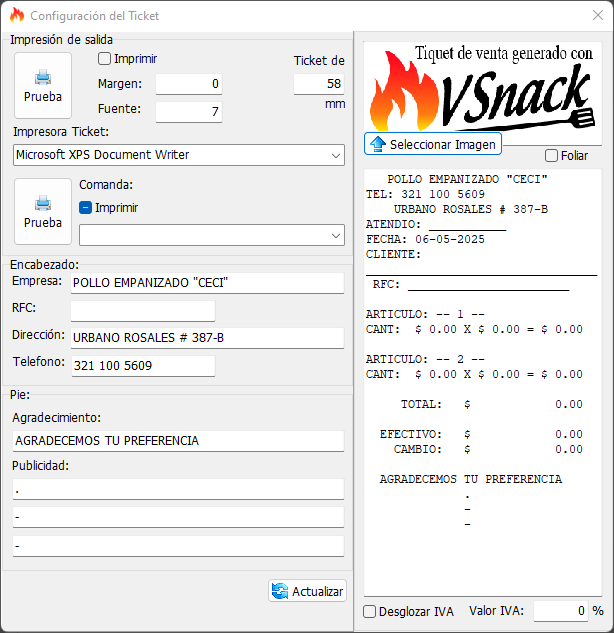Click the VSnack flame icon in title bar
The image size is (614, 633).
tap(17, 15)
